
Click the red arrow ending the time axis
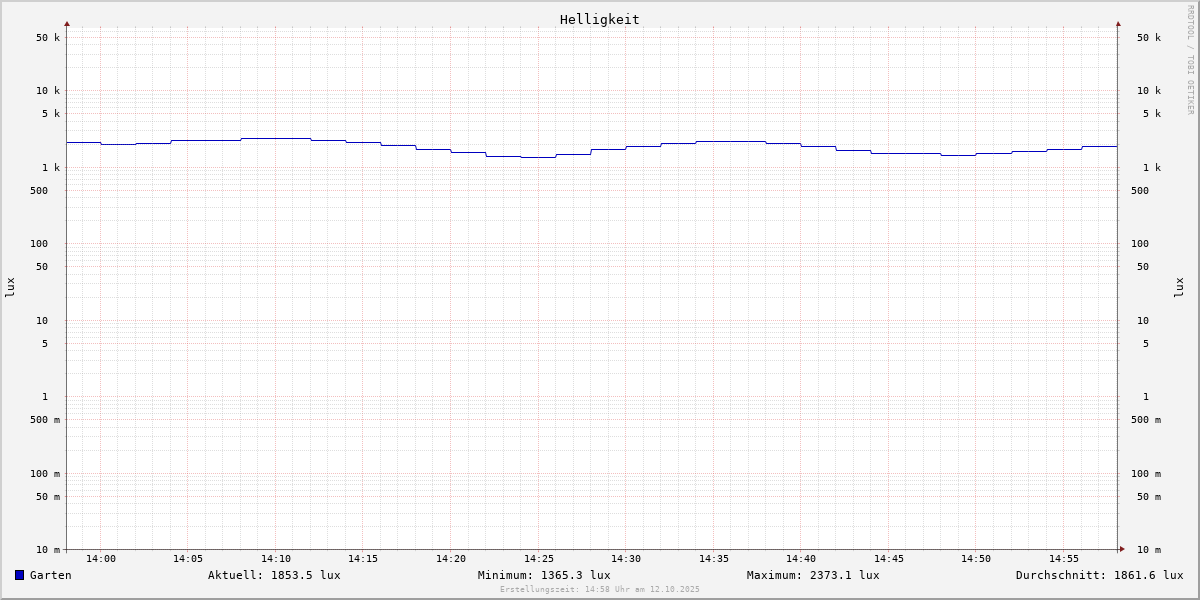tap(1122, 548)
